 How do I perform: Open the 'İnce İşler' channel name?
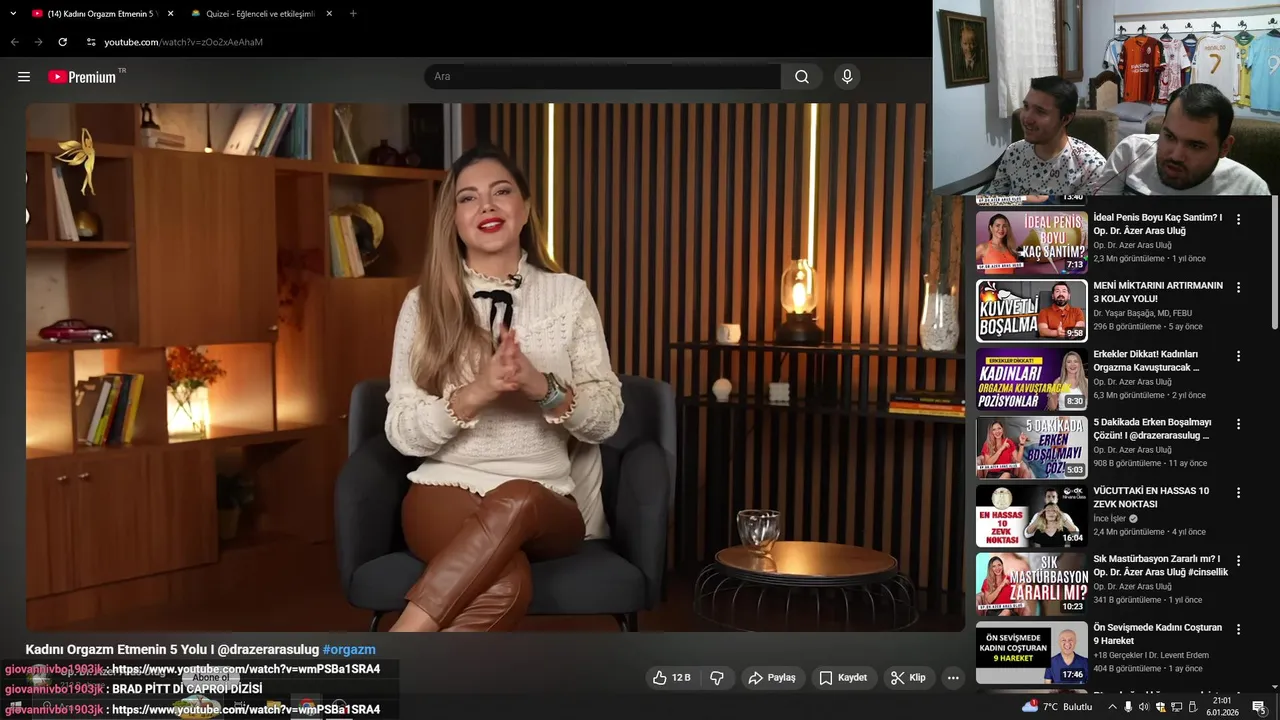tap(1110, 518)
